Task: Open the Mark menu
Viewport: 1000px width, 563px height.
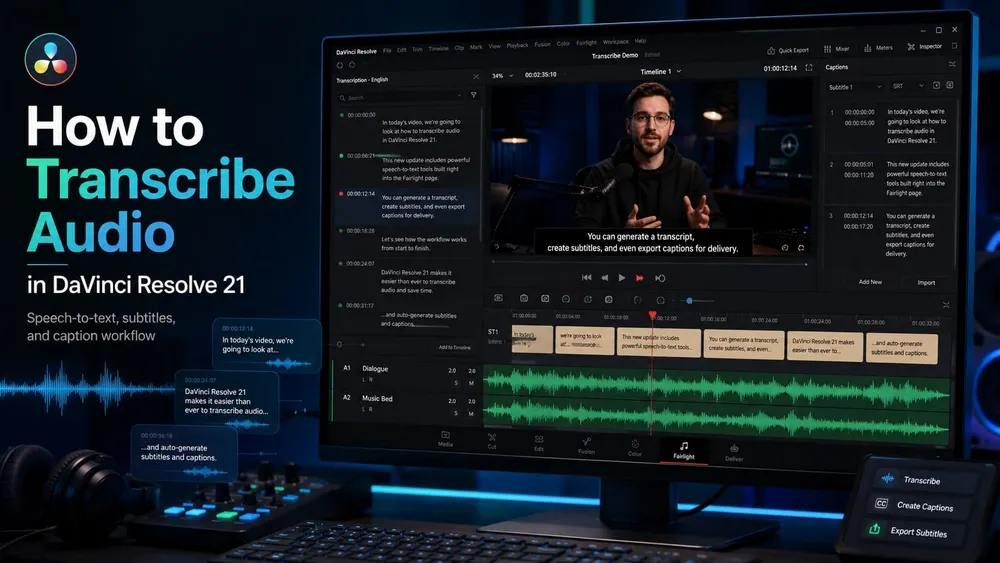Action: 476,47
